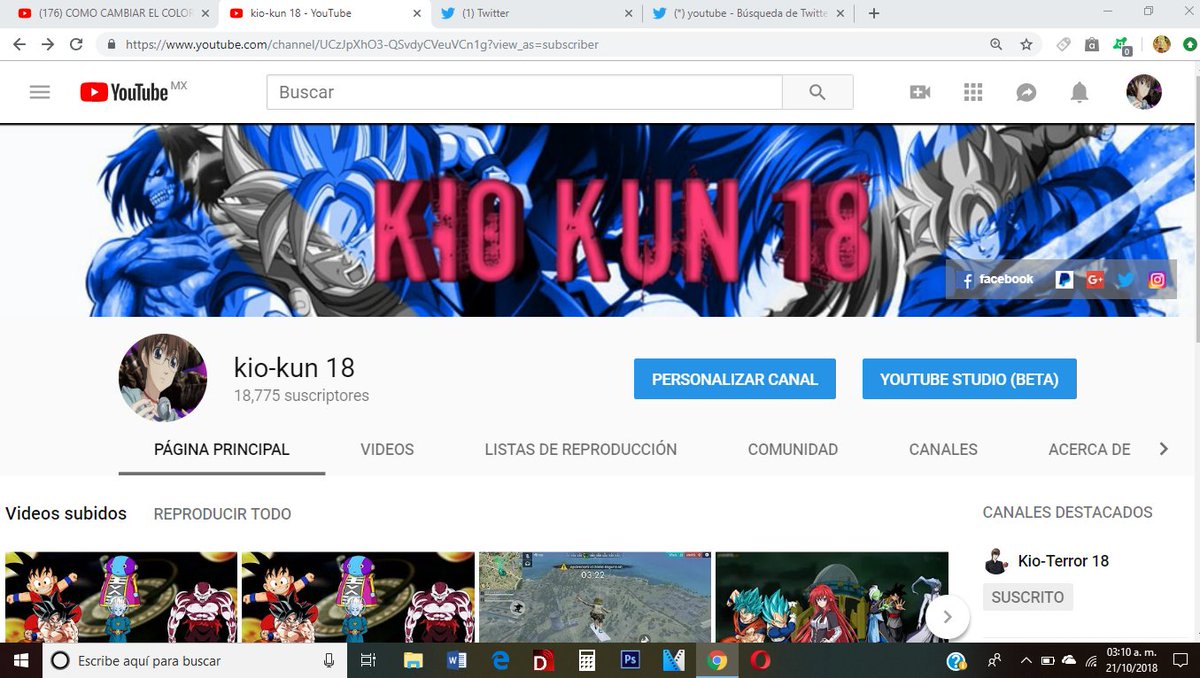
Task: Open the COMUNIDAD channel tab
Action: [x=793, y=450]
